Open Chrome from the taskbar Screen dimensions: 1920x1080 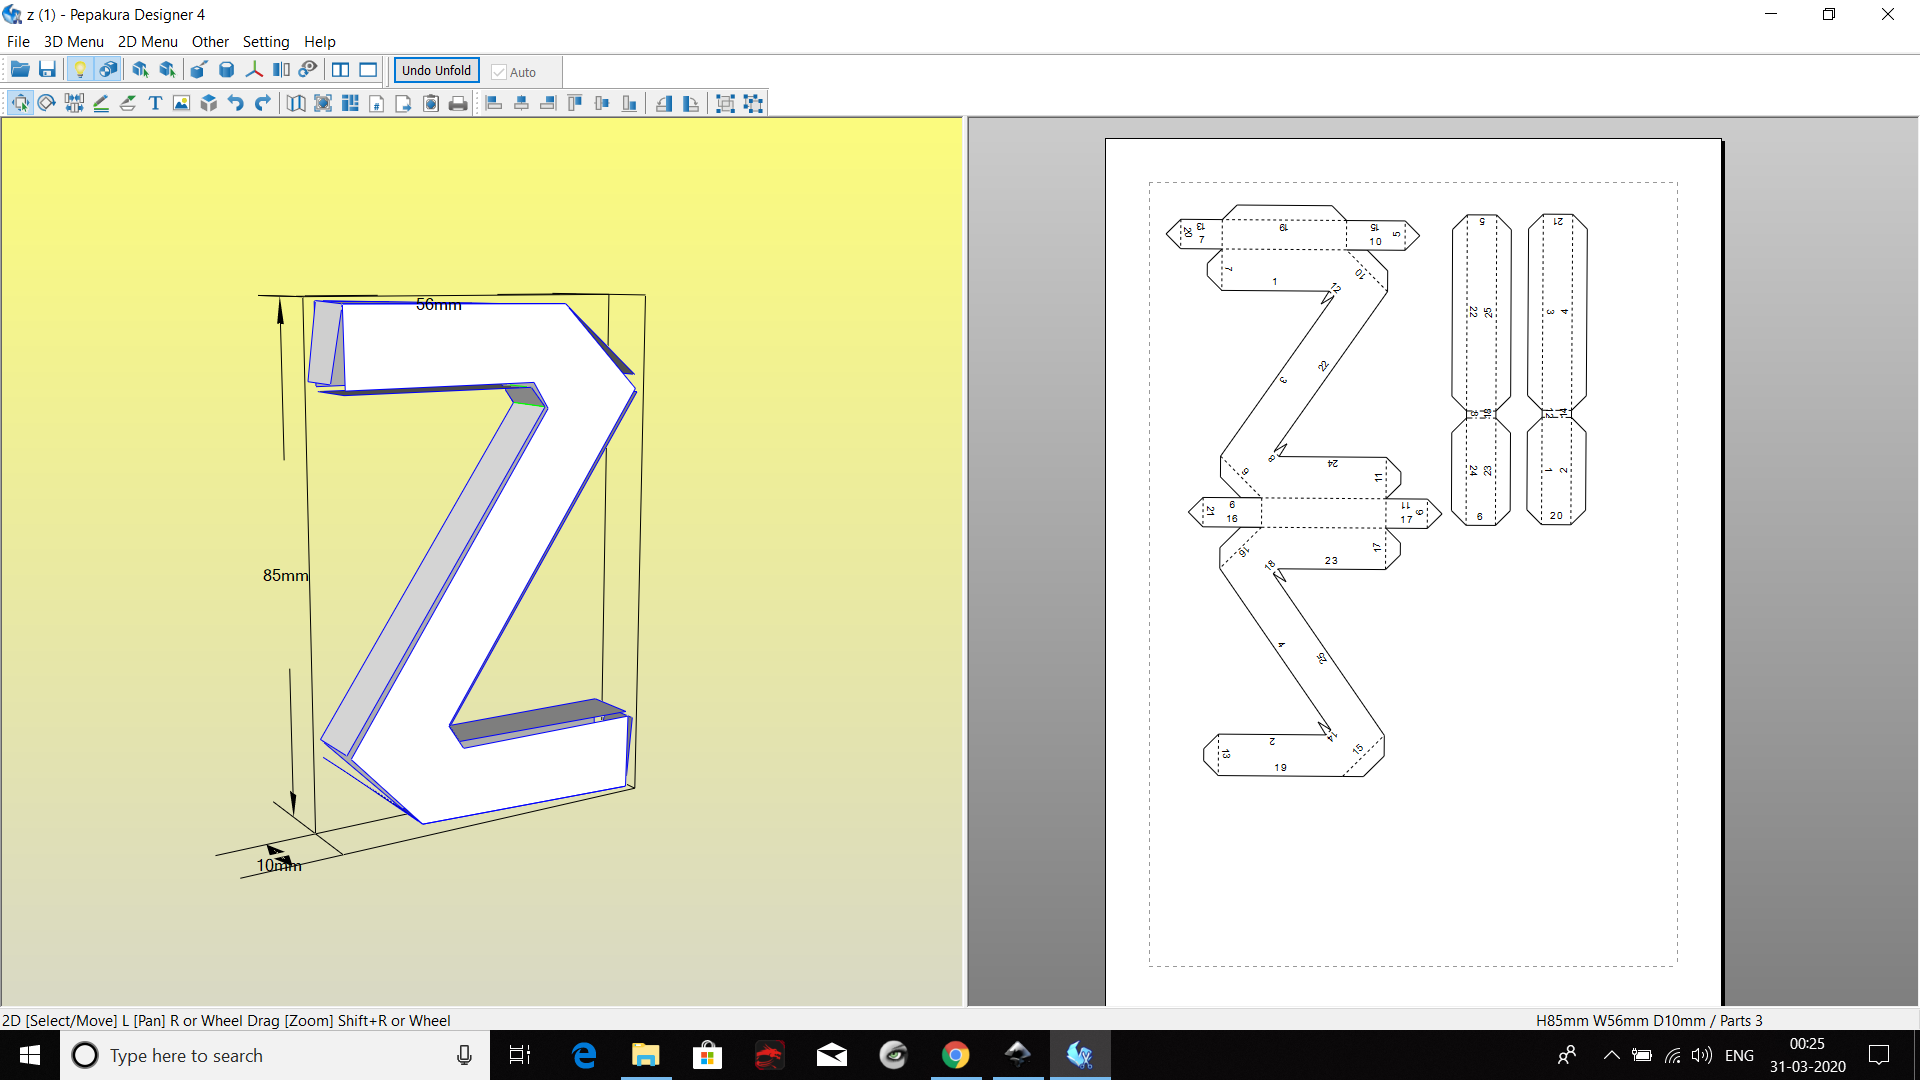click(956, 1055)
